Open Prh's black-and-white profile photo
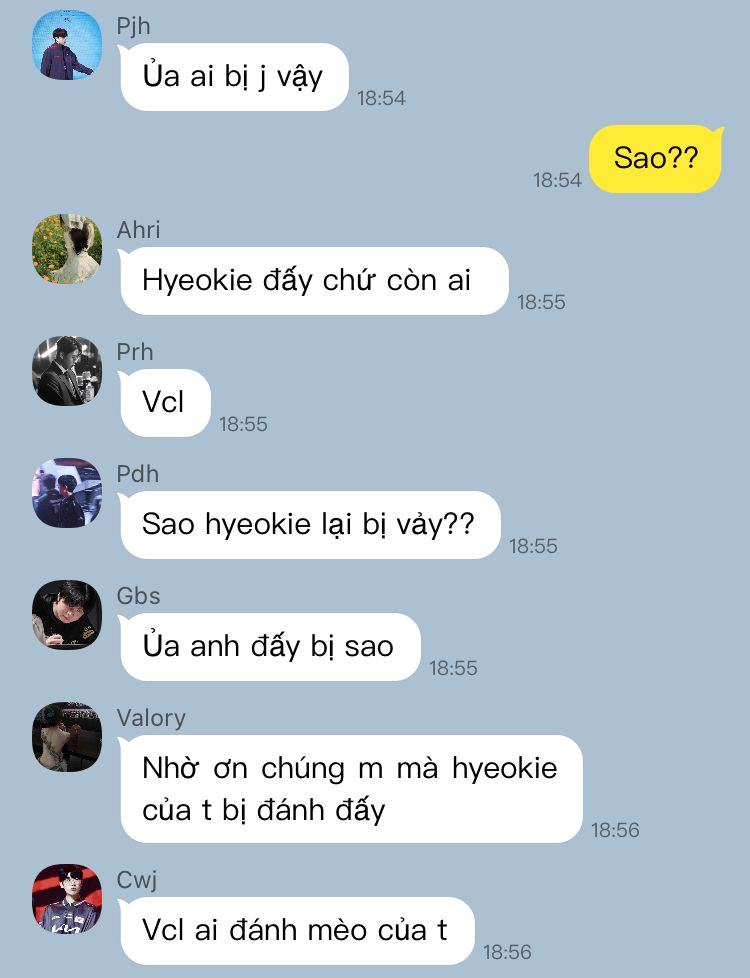This screenshot has height=978, width=750. click(67, 371)
